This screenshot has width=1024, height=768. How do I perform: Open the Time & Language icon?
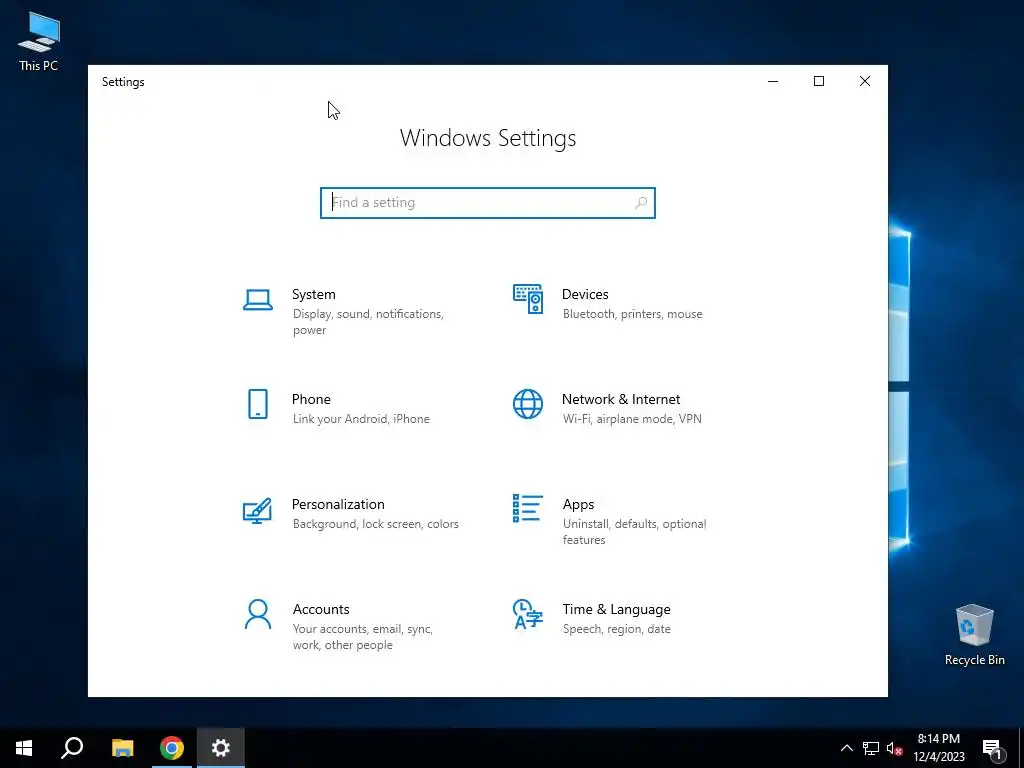coord(528,614)
